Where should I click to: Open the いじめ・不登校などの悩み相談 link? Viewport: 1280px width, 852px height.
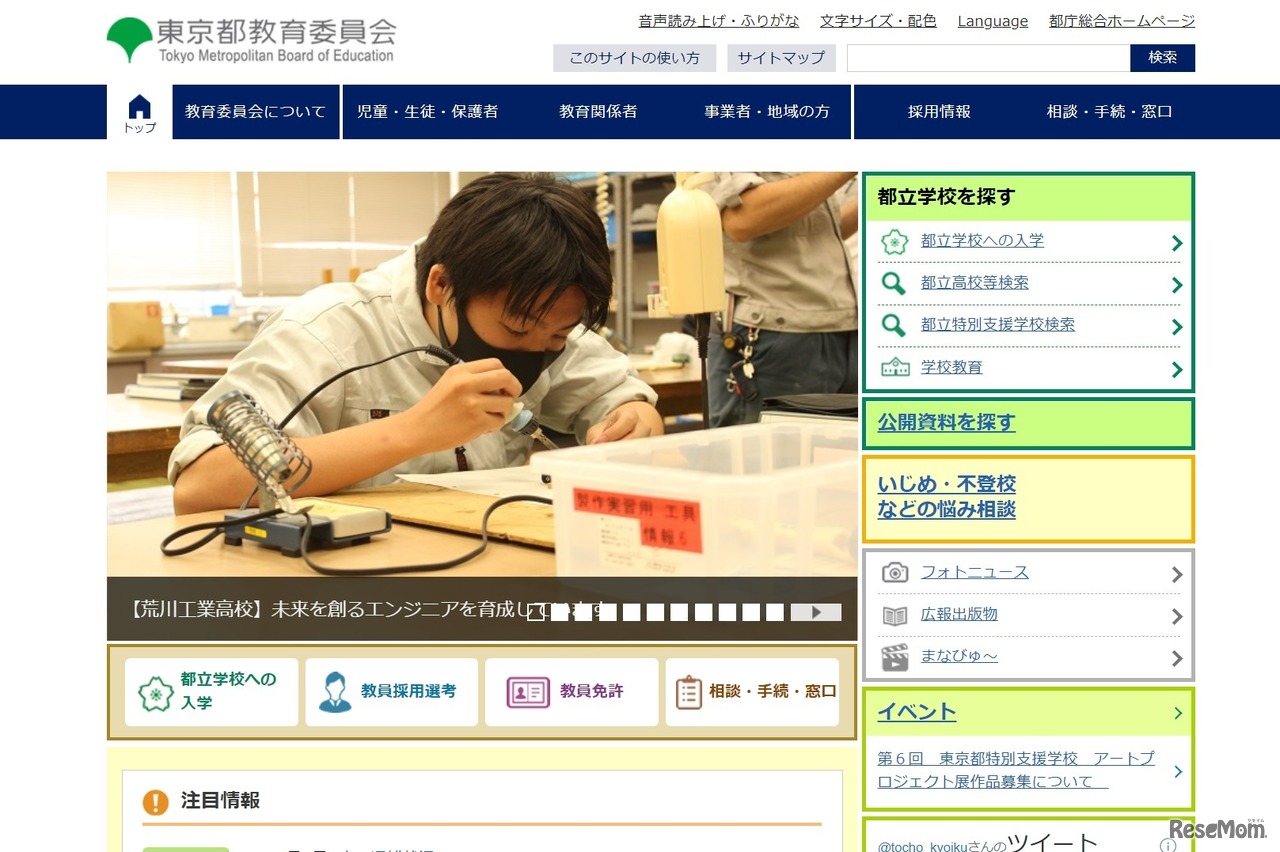point(947,497)
